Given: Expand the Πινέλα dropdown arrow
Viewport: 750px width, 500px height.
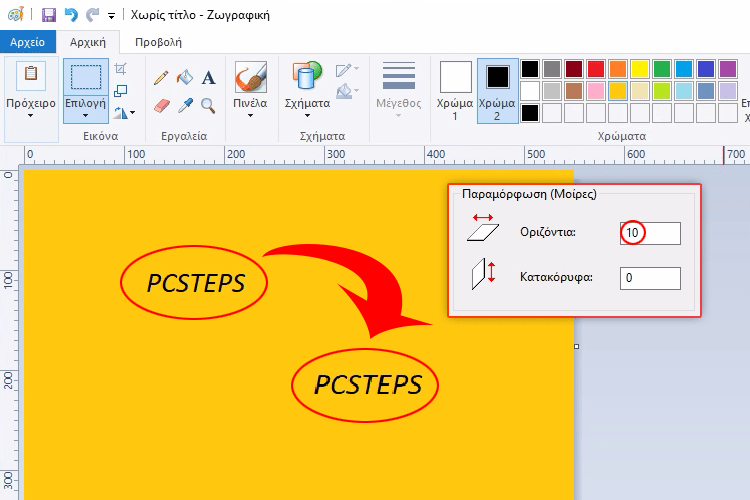Looking at the screenshot, I should point(250,116).
